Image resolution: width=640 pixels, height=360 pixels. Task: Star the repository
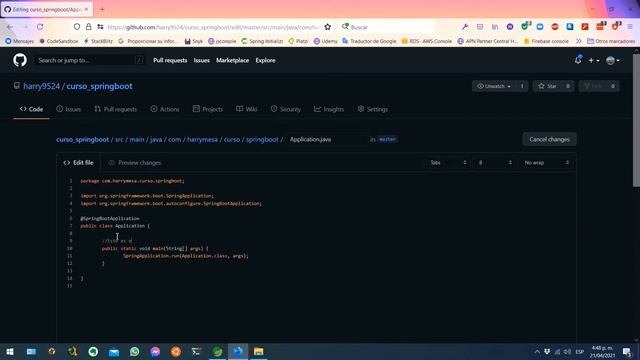[547, 86]
